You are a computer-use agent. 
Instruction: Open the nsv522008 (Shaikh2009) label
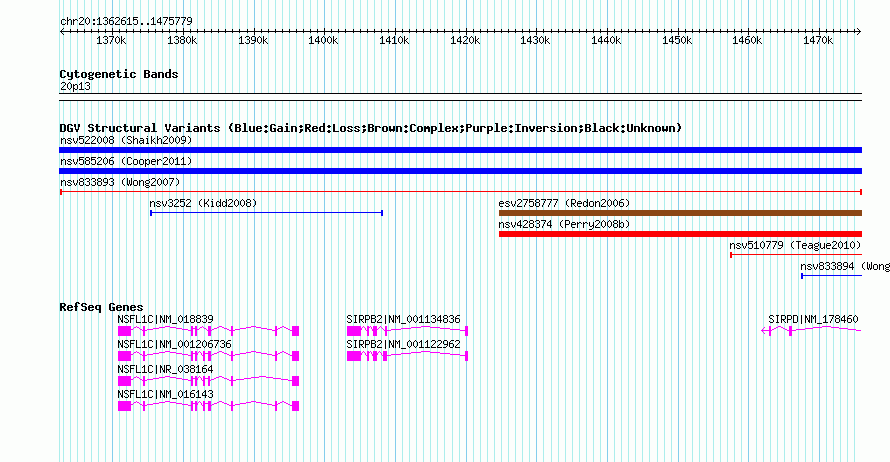126,140
